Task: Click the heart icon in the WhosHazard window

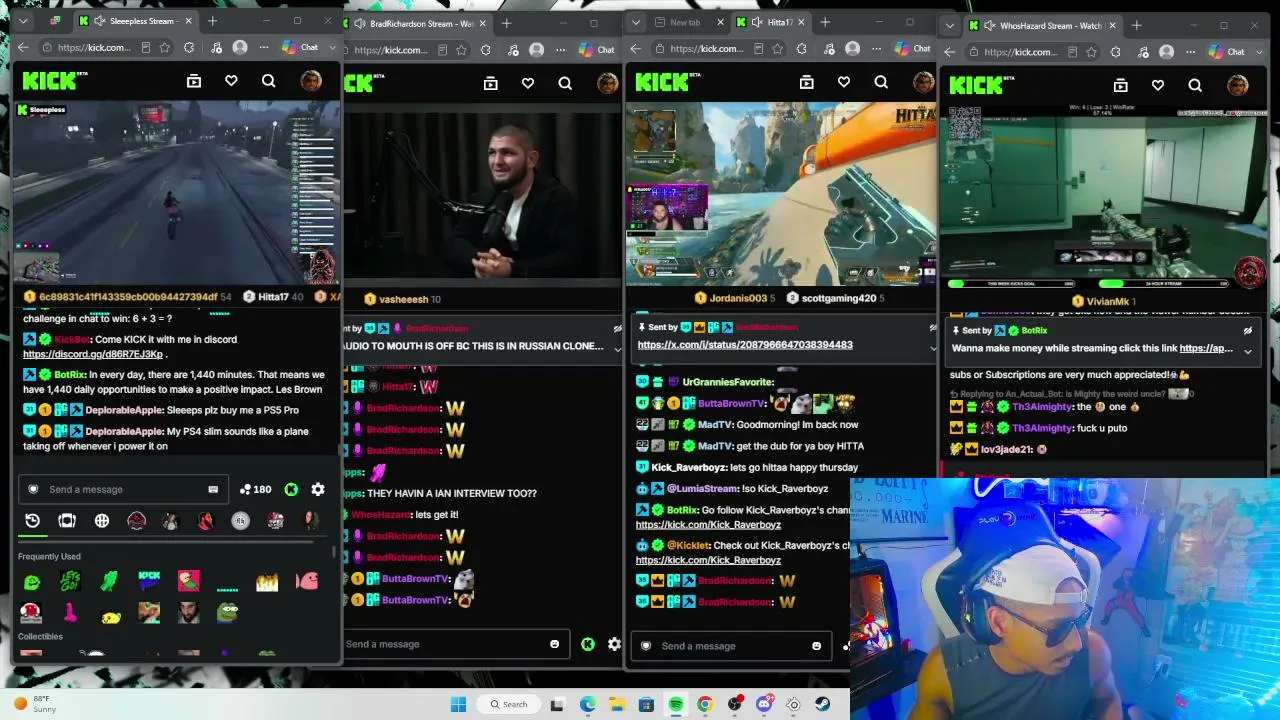Action: tap(1158, 86)
